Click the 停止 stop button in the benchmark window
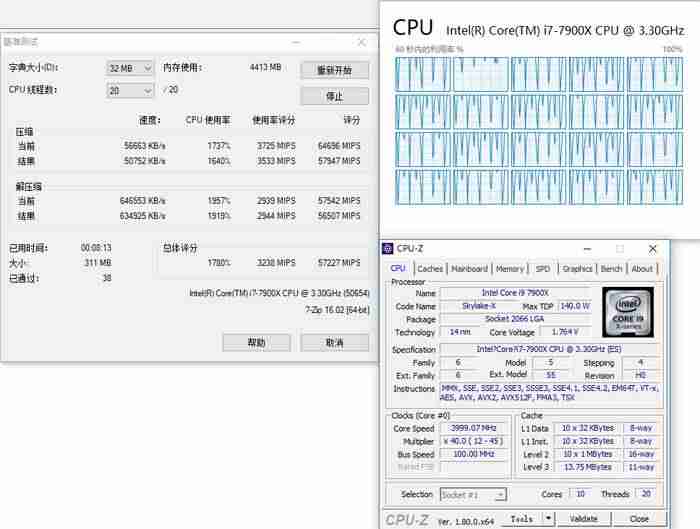Viewport: 700px width, 529px height. 335,96
